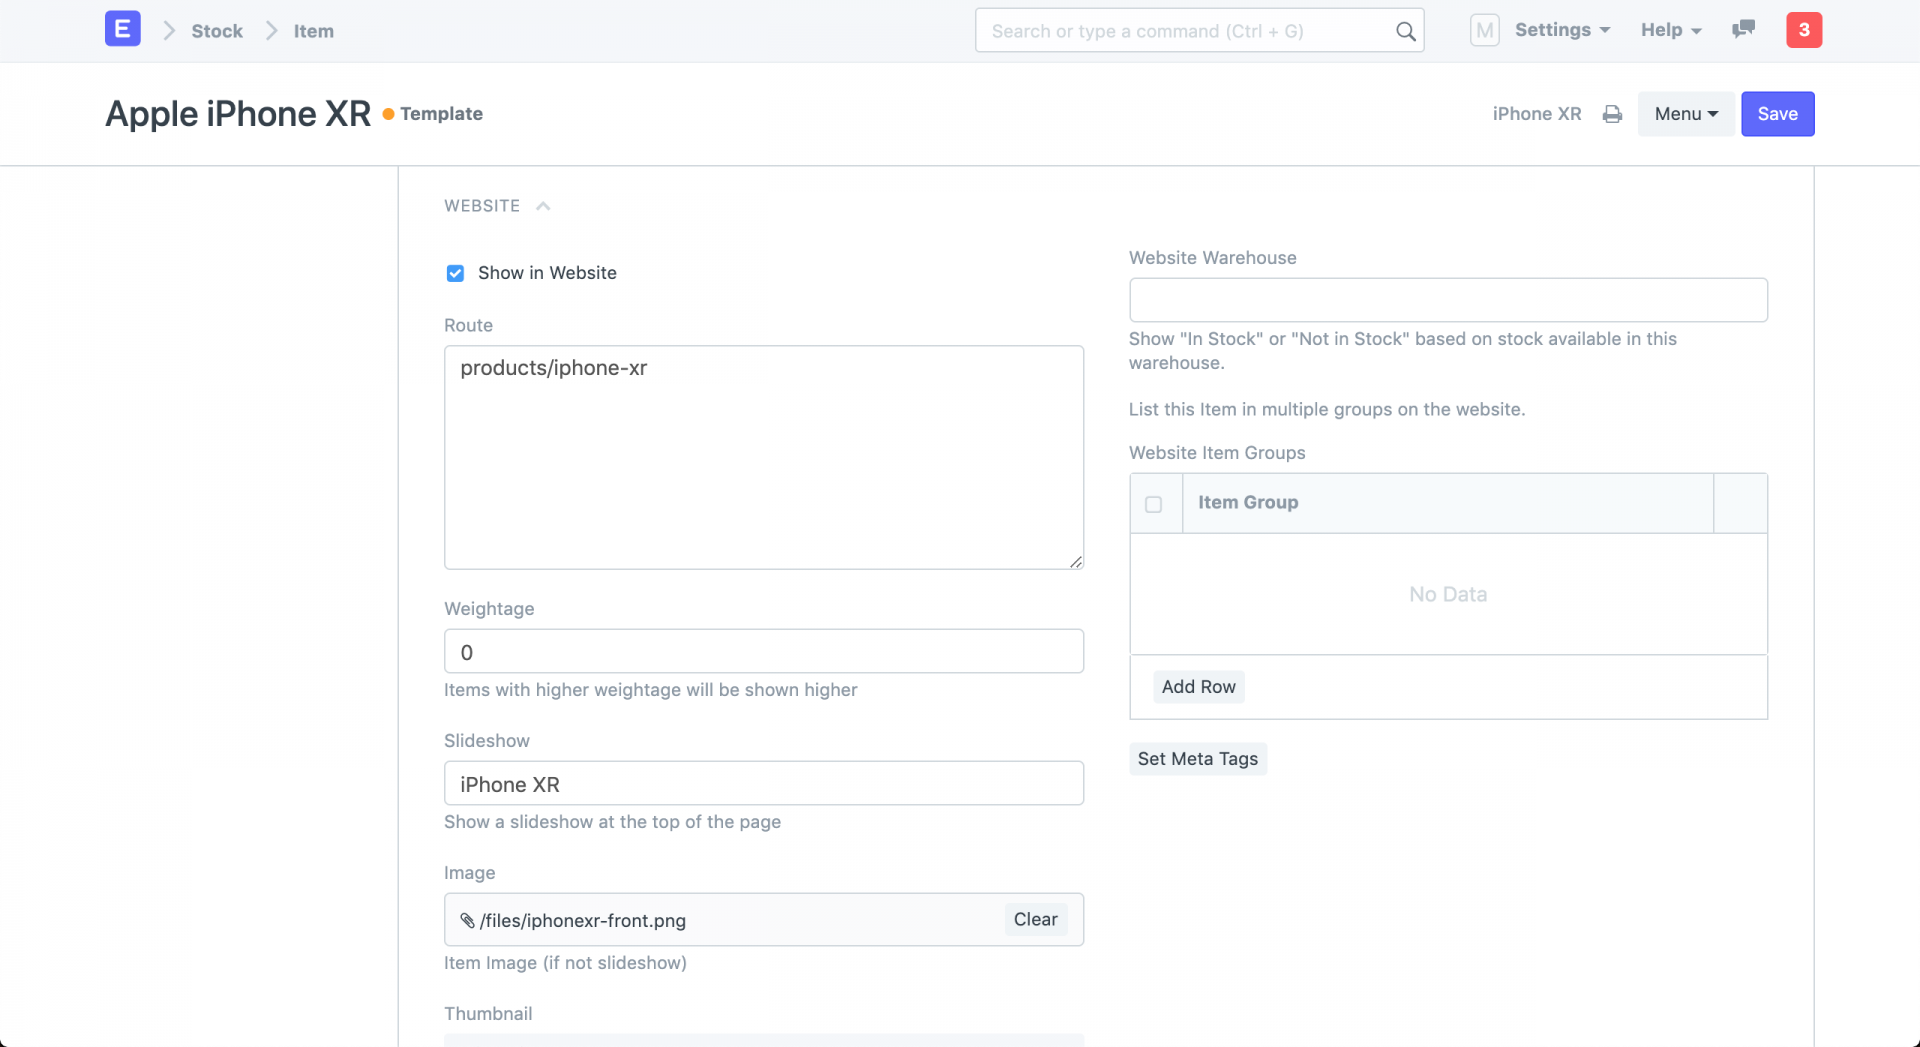Navigate to Item breadcrumb
The width and height of the screenshot is (1920, 1047).
click(x=313, y=31)
